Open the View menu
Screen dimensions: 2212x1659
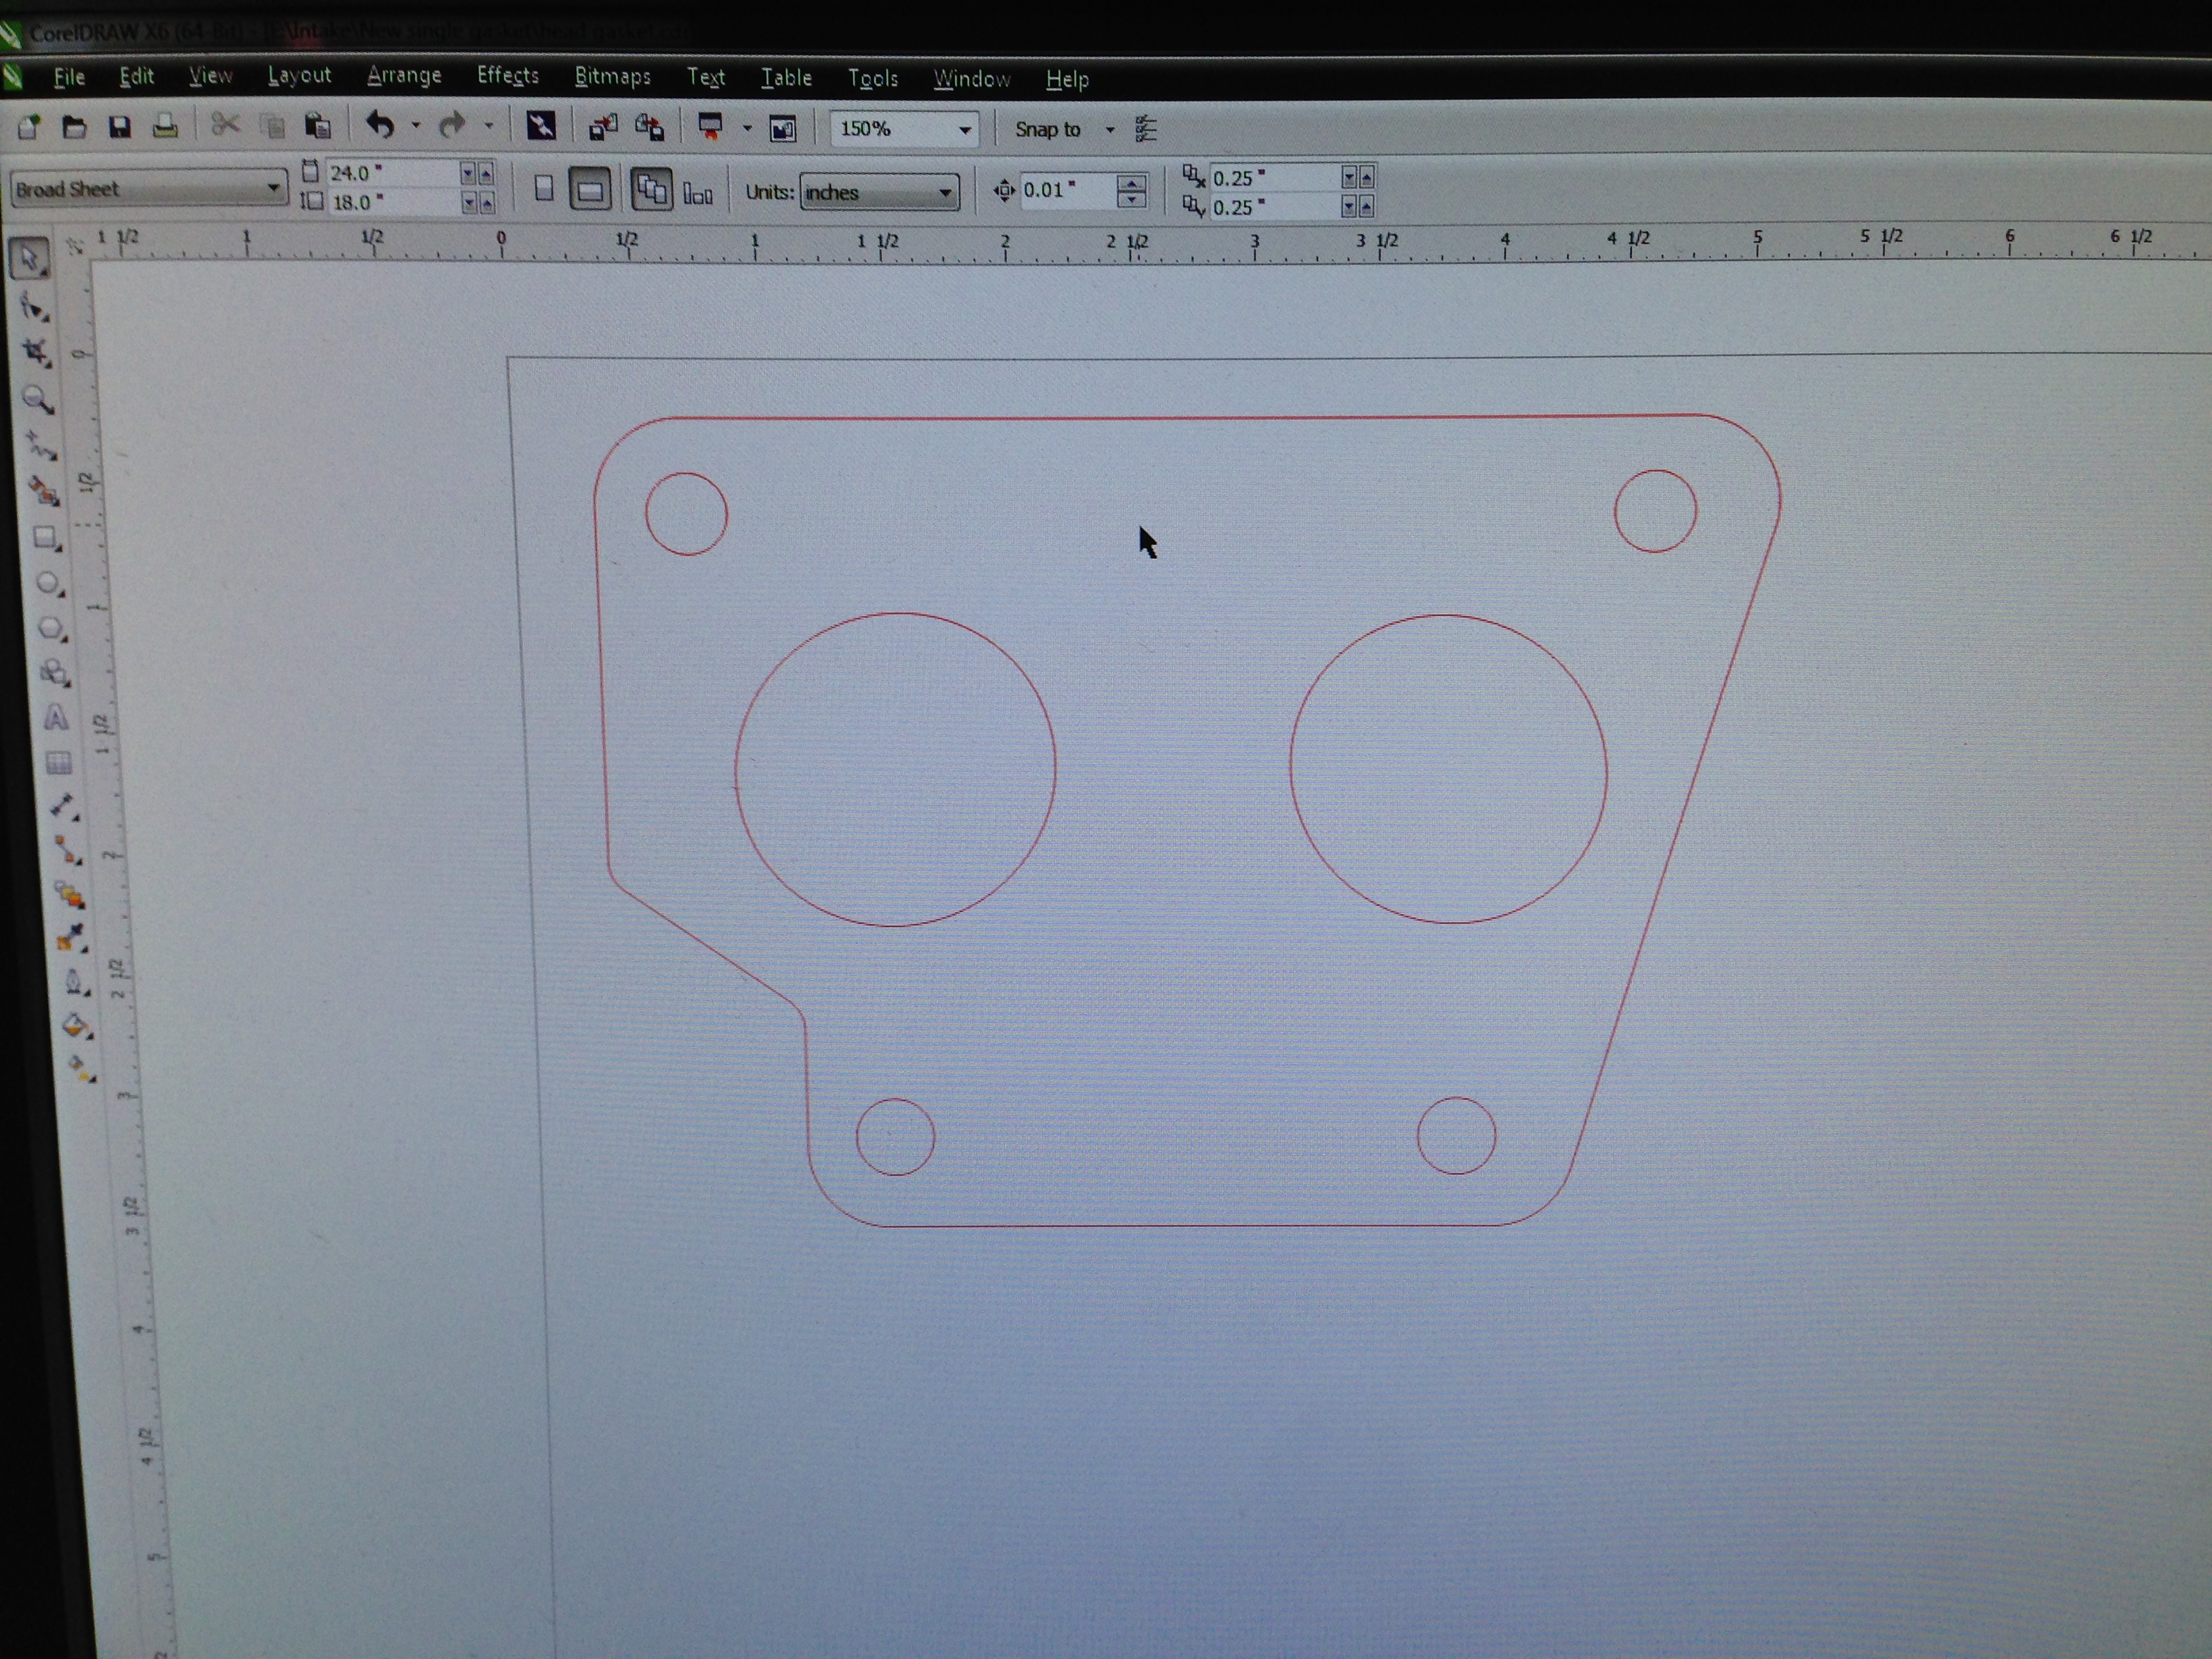pyautogui.click(x=210, y=76)
